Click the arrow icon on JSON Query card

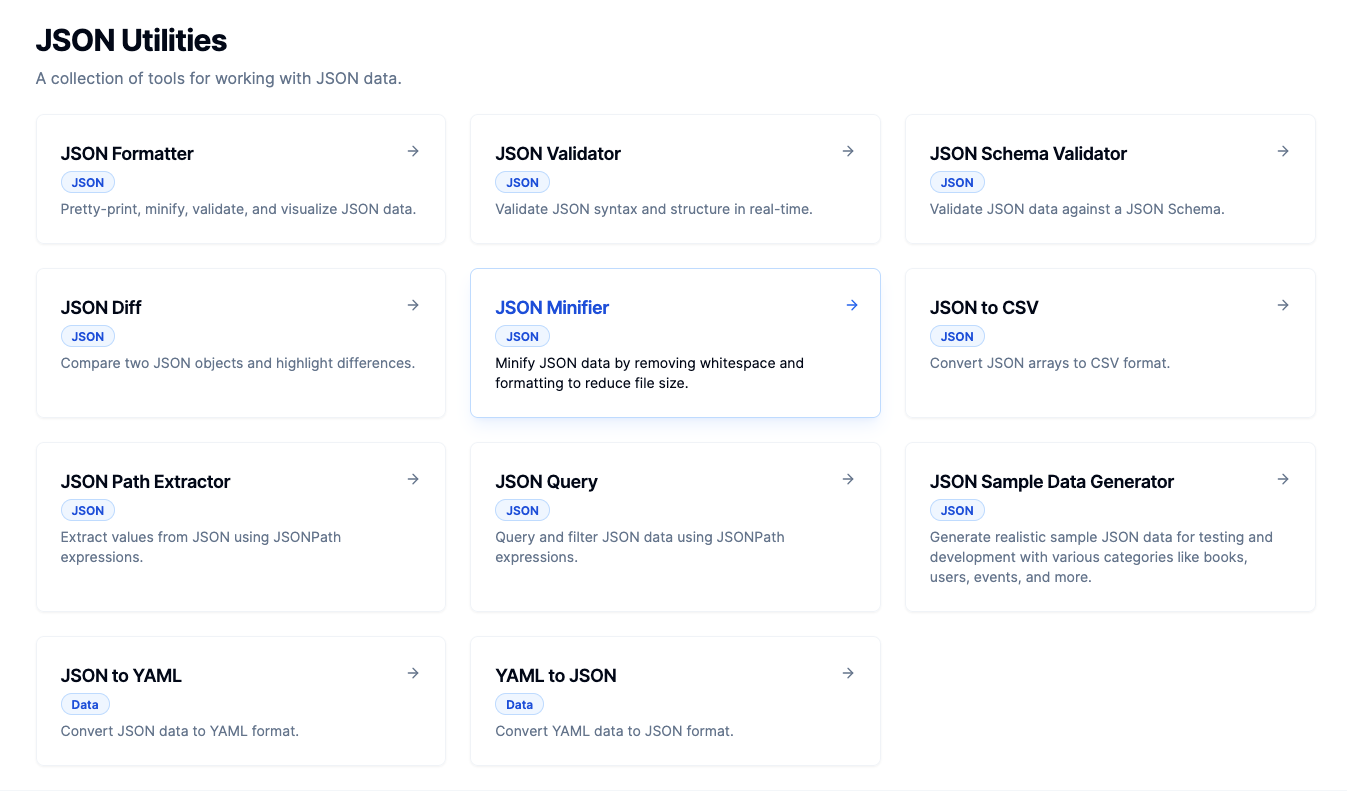pos(848,479)
